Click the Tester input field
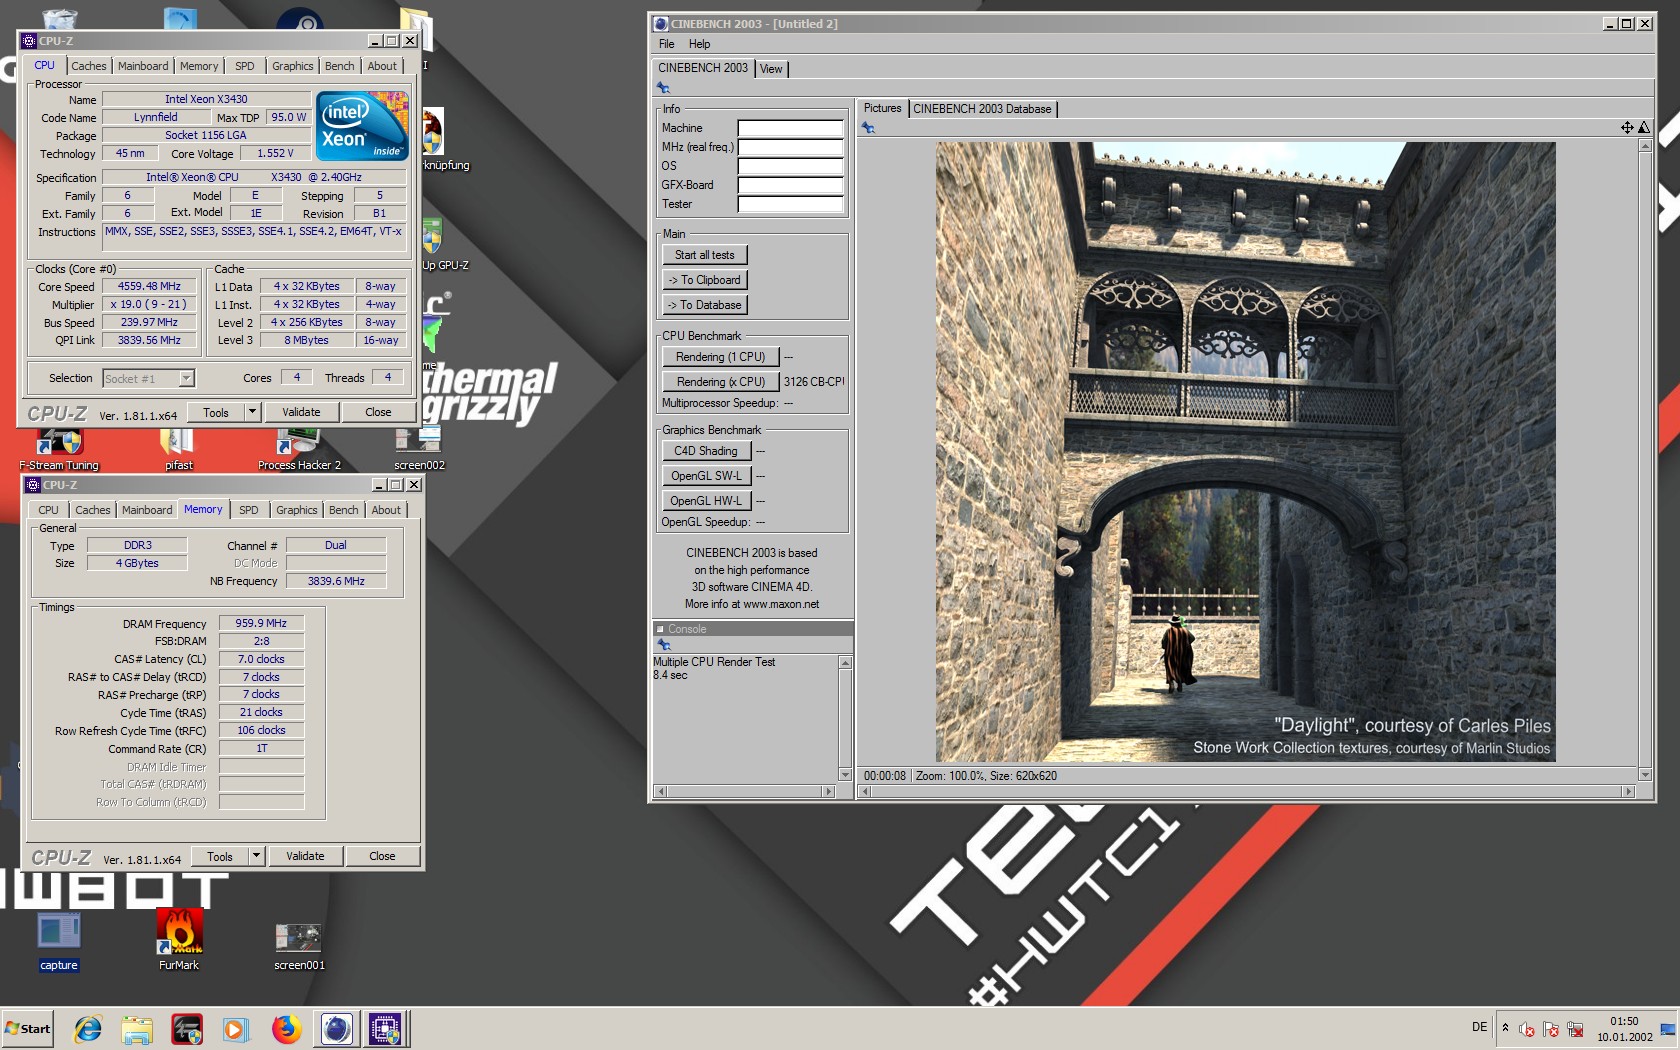The width and height of the screenshot is (1680, 1050). [x=790, y=204]
